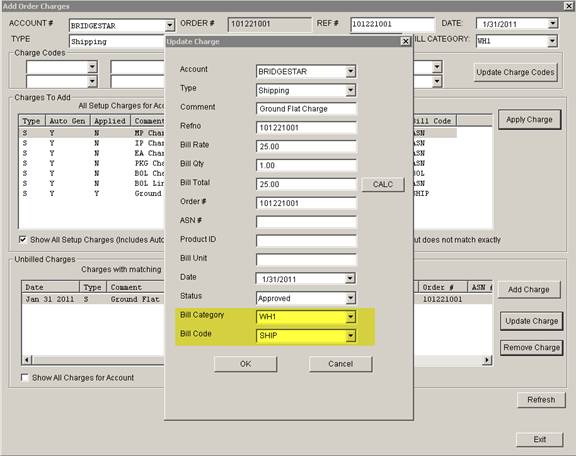The height and width of the screenshot is (456, 576).
Task: Toggle Show All Setup Charges checkbox
Action: (23, 240)
